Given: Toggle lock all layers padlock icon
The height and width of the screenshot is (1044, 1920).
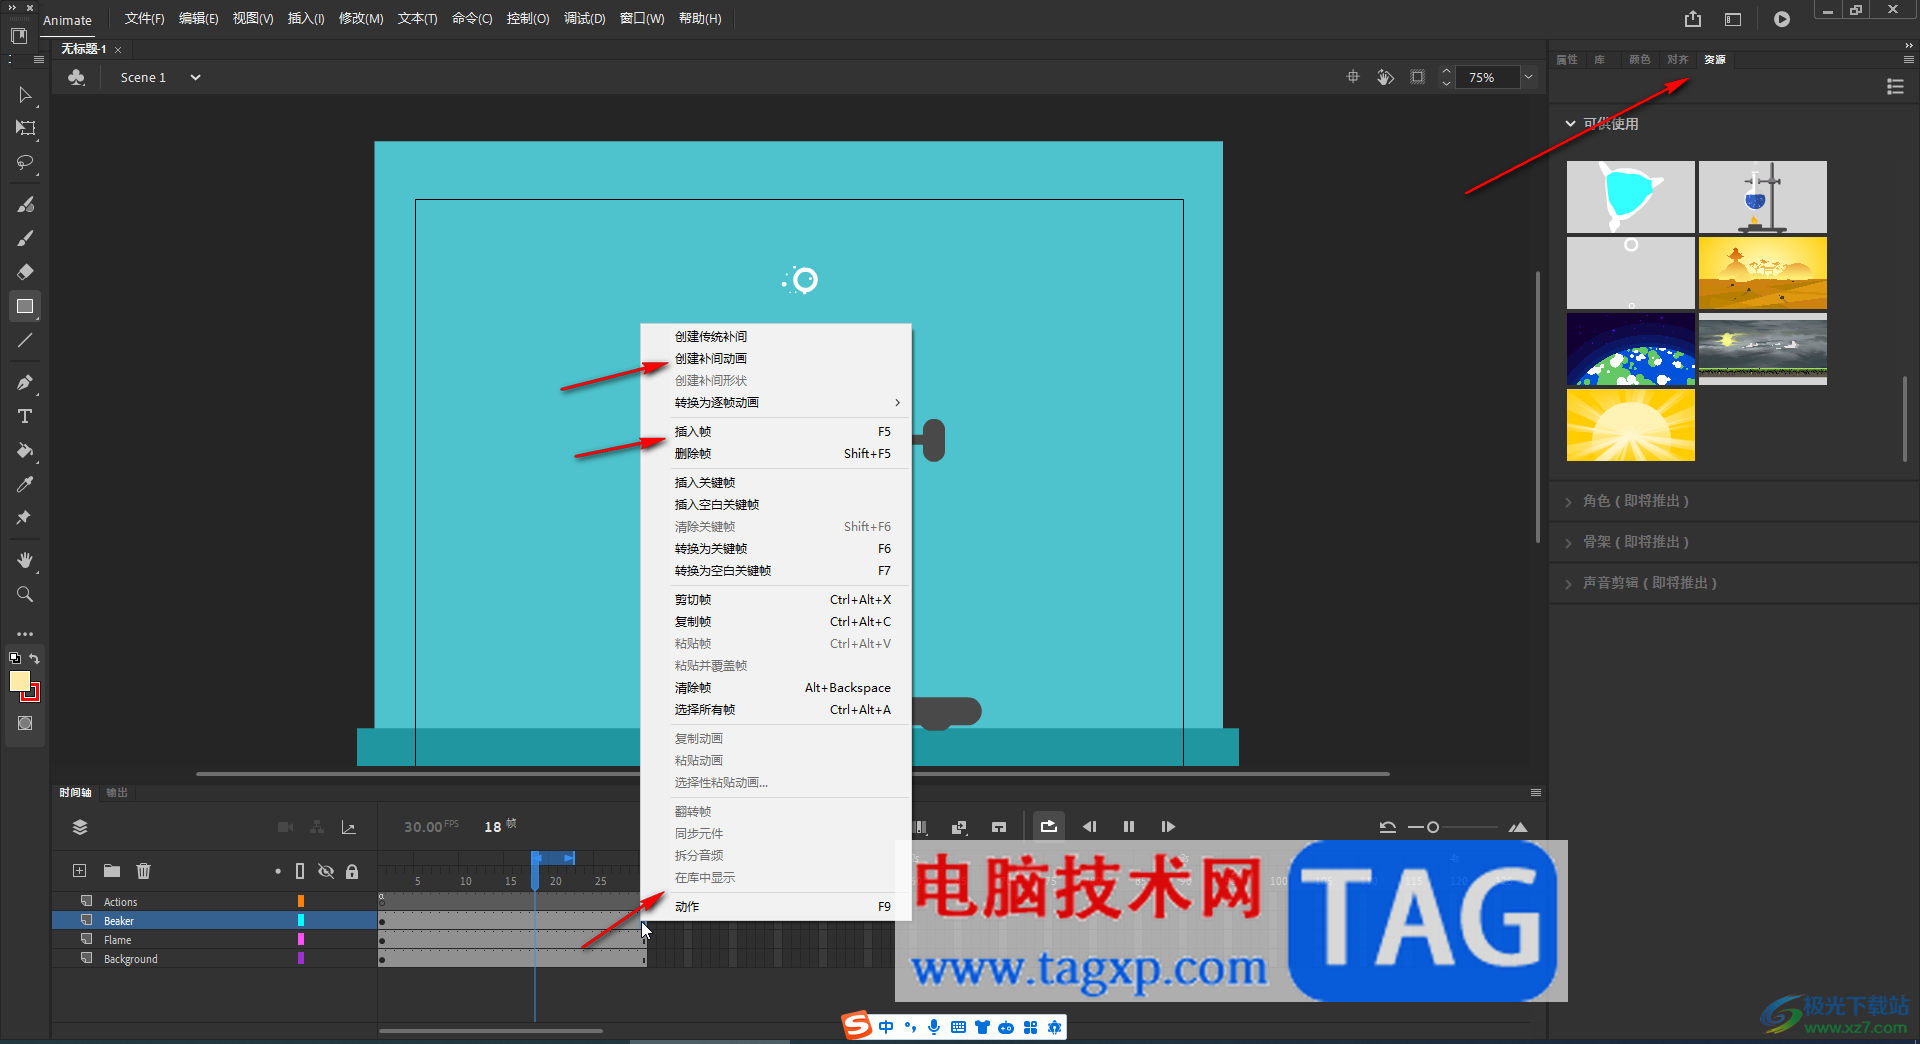Looking at the screenshot, I should (x=352, y=871).
